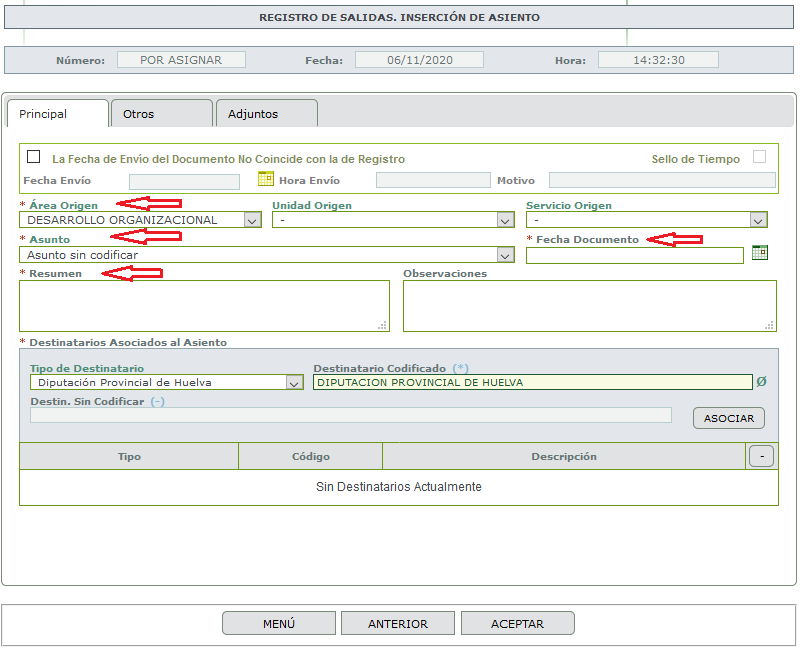Go back with the ANTERIOR button
This screenshot has height=651, width=802.
[398, 623]
